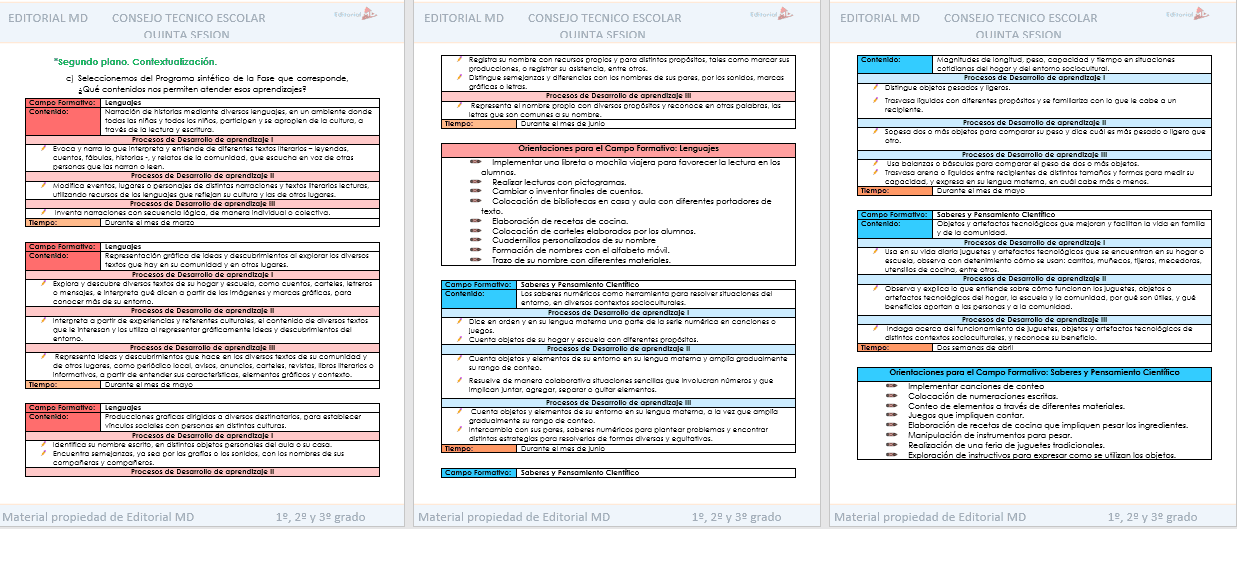Click 'Objetos y artefactos tecnológicos' content cell
This screenshot has height=563, width=1237.
click(1072, 228)
